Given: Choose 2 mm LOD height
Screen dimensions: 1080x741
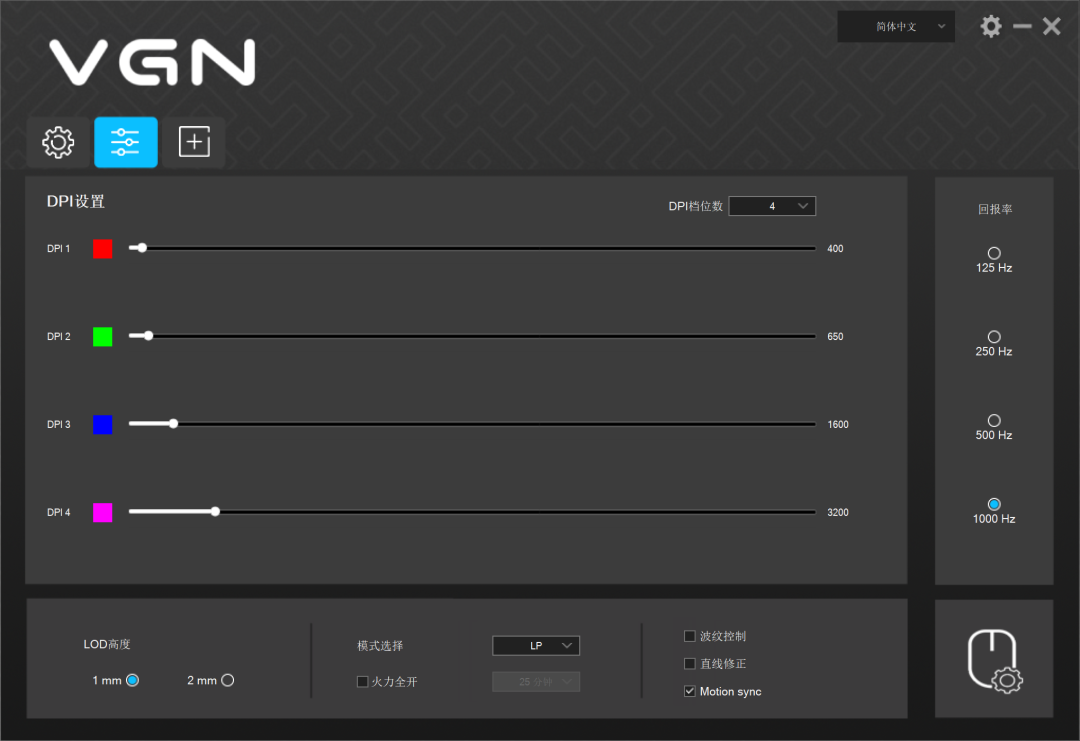Looking at the screenshot, I should point(227,680).
